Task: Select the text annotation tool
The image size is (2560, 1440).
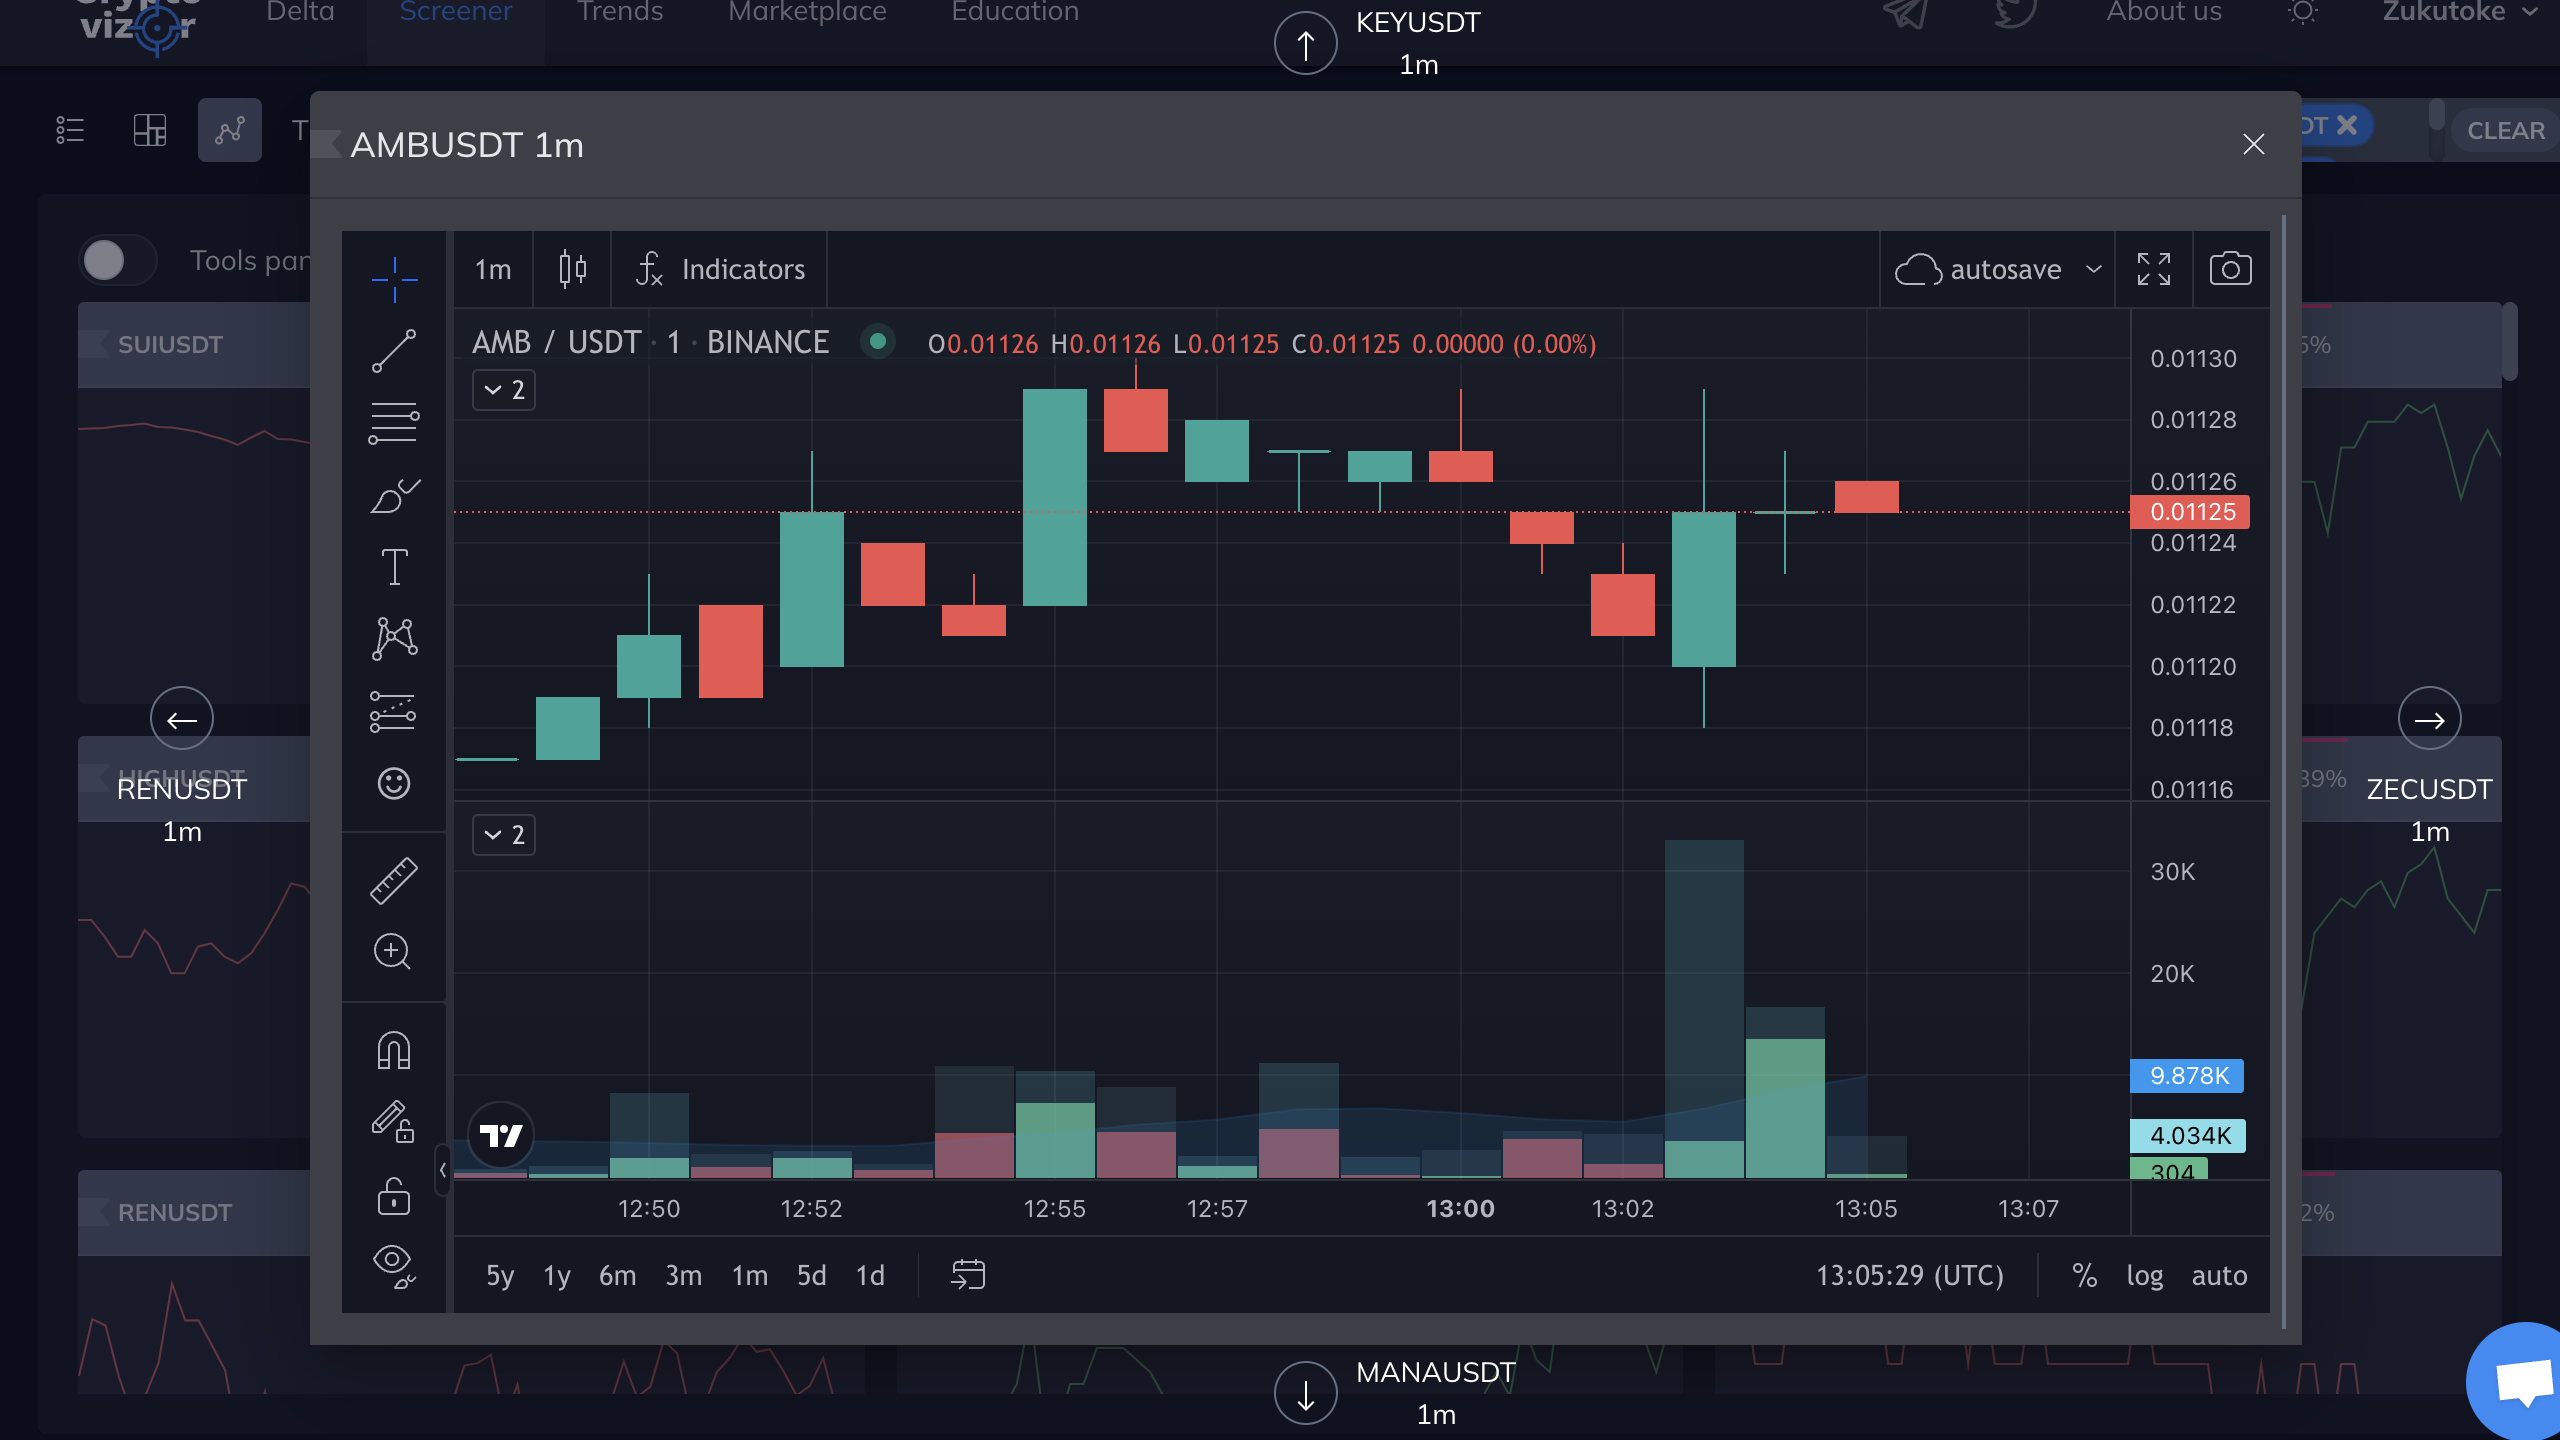Action: [394, 567]
